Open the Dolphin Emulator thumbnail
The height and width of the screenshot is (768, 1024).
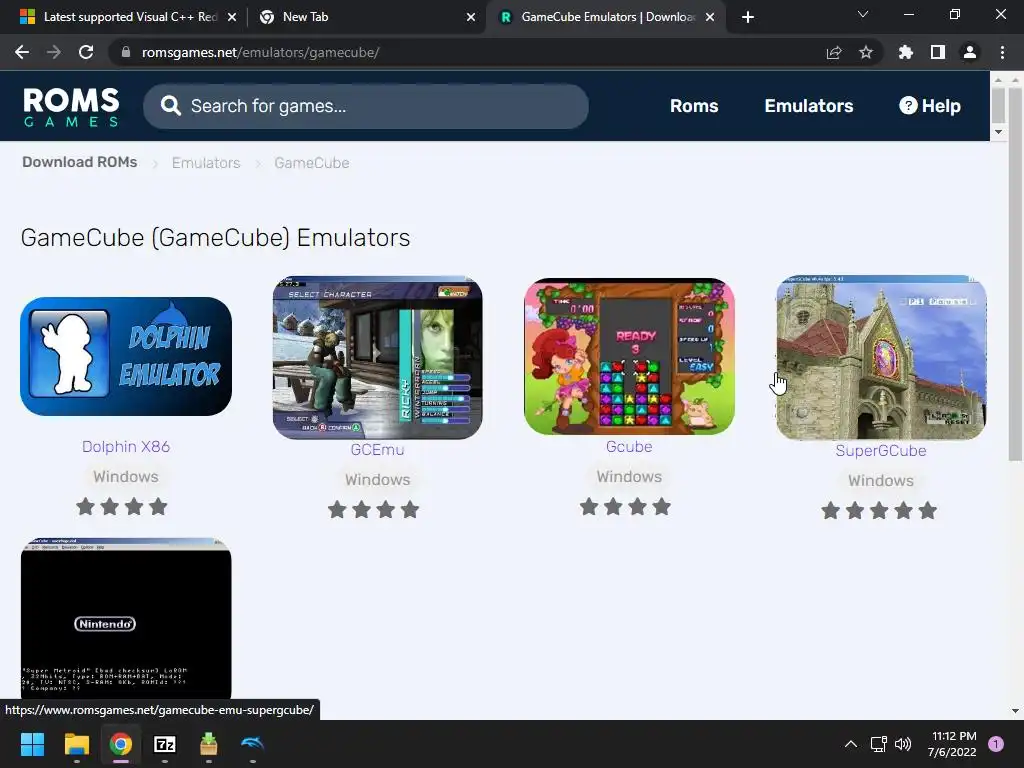click(126, 356)
